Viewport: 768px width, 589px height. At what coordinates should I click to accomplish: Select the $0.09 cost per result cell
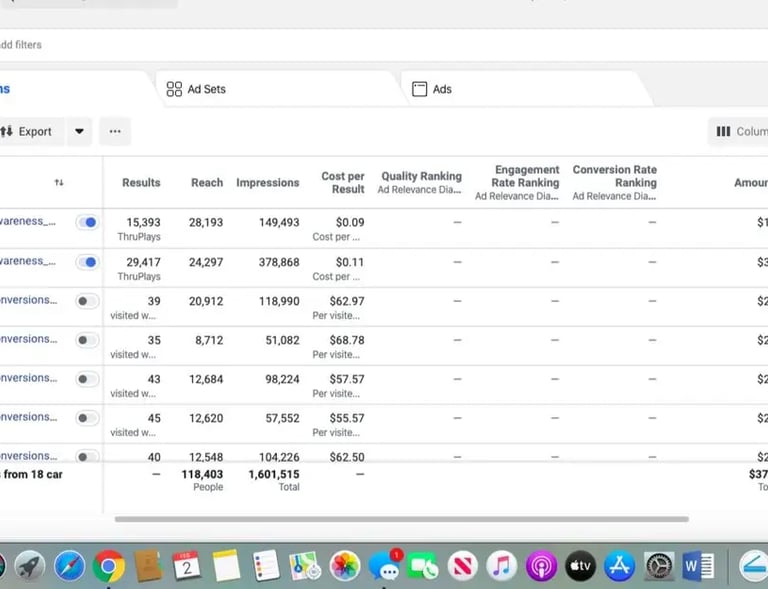350,222
